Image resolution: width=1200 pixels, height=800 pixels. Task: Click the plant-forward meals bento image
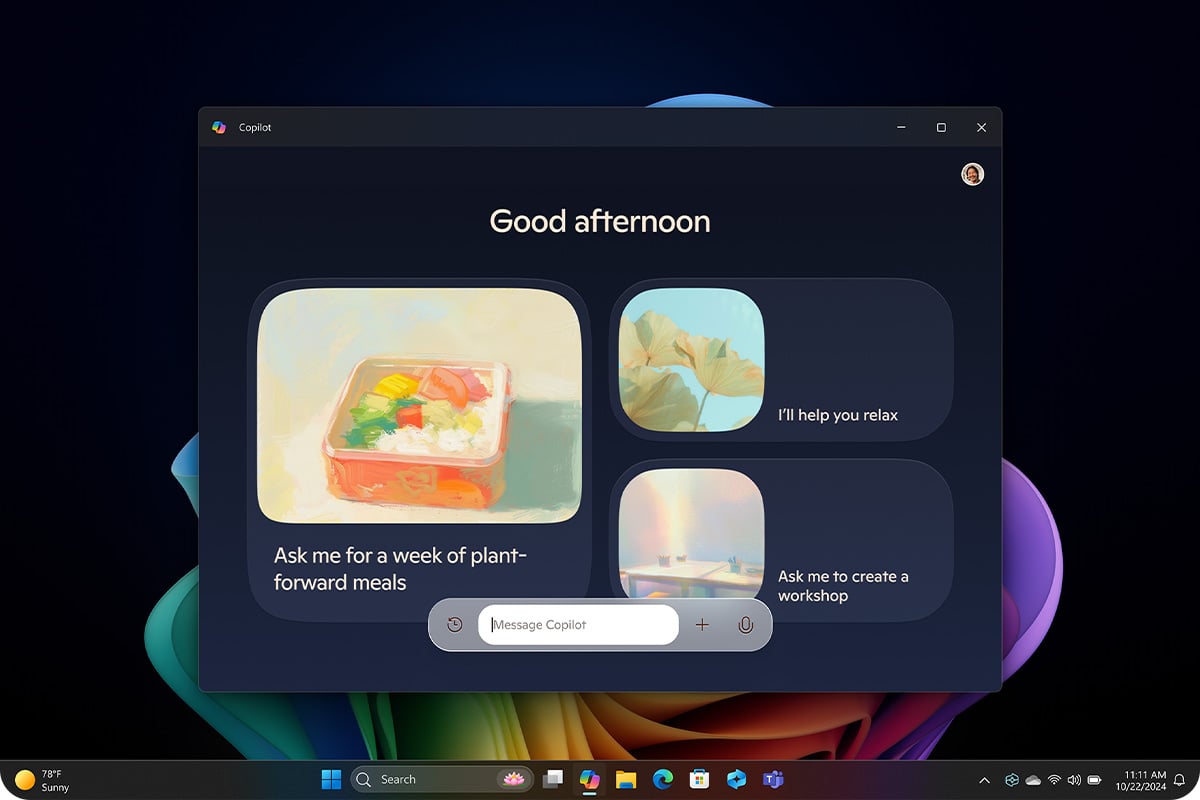[x=419, y=407]
